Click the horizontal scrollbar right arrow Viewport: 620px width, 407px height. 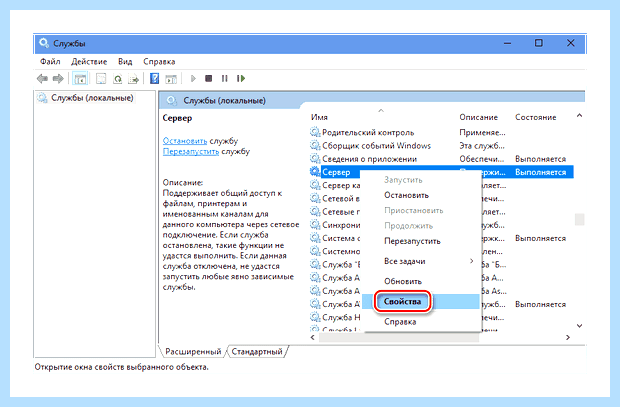(x=568, y=337)
